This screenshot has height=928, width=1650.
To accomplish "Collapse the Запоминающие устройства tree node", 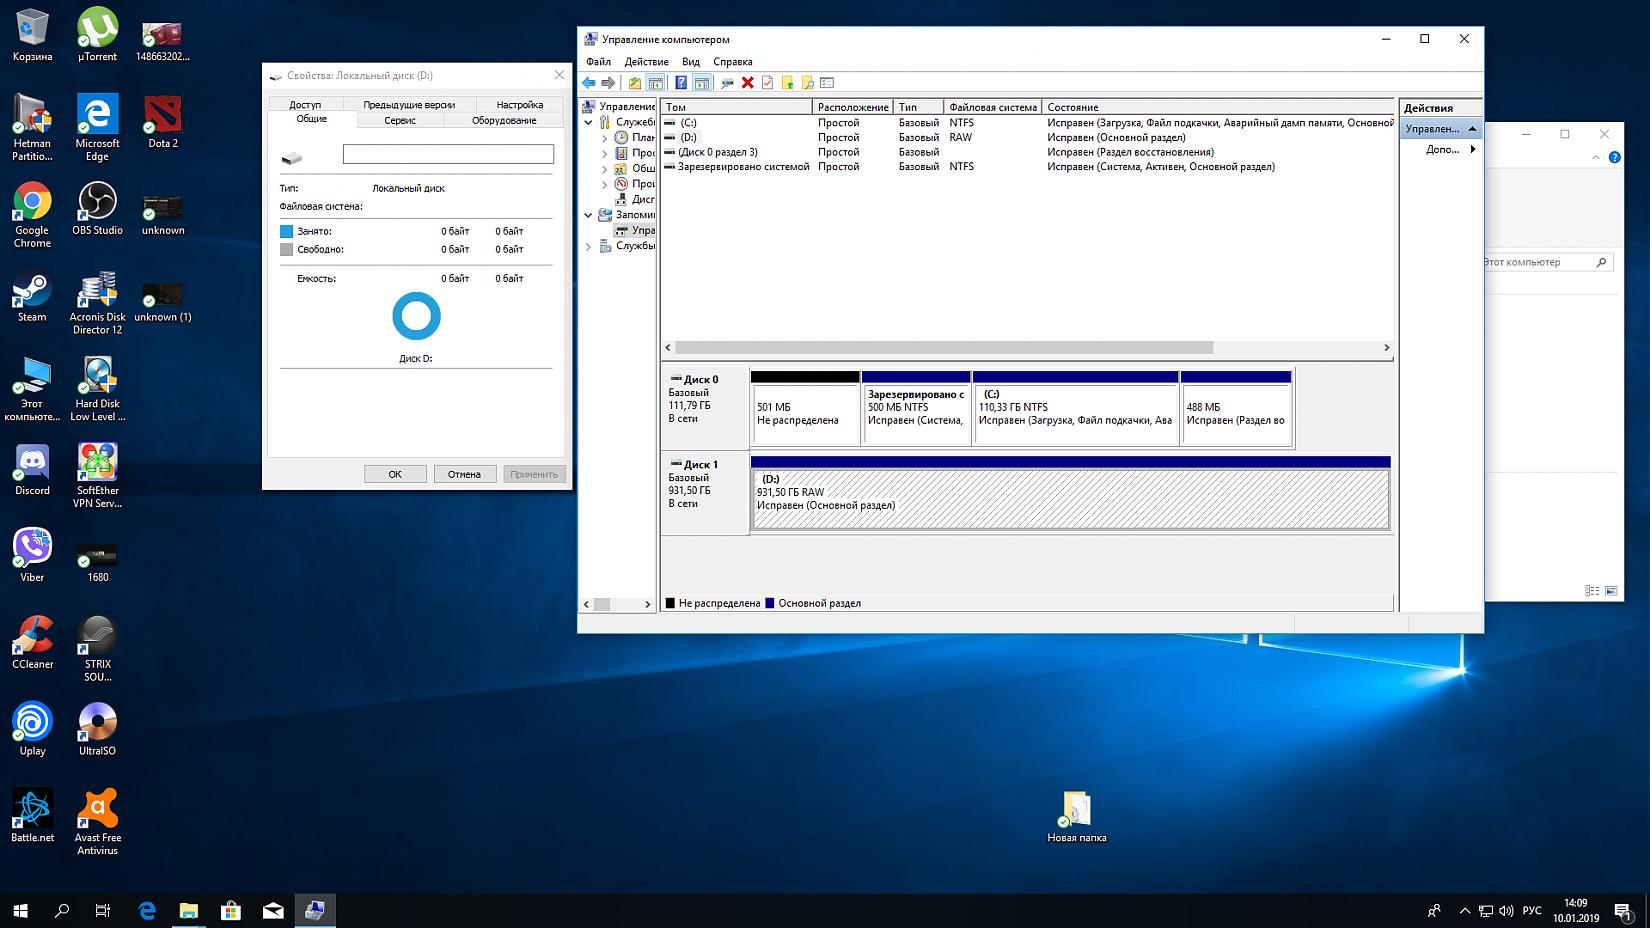I will click(589, 215).
